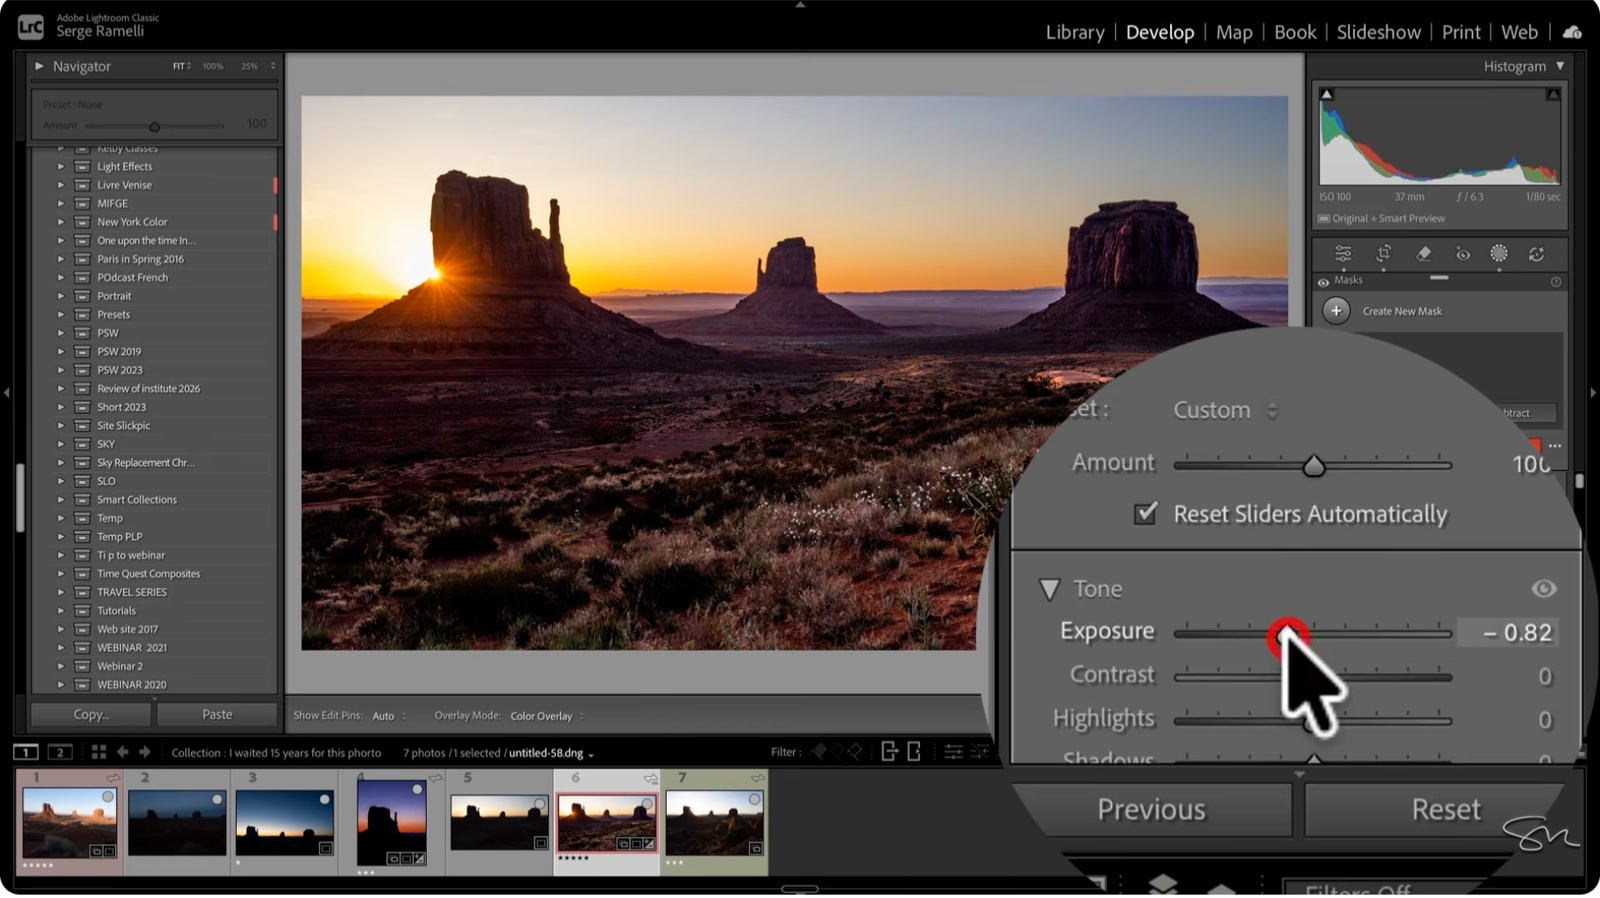Toggle quick collection circle on thumbnail 3
Image resolution: width=1600 pixels, height=898 pixels.
324,799
